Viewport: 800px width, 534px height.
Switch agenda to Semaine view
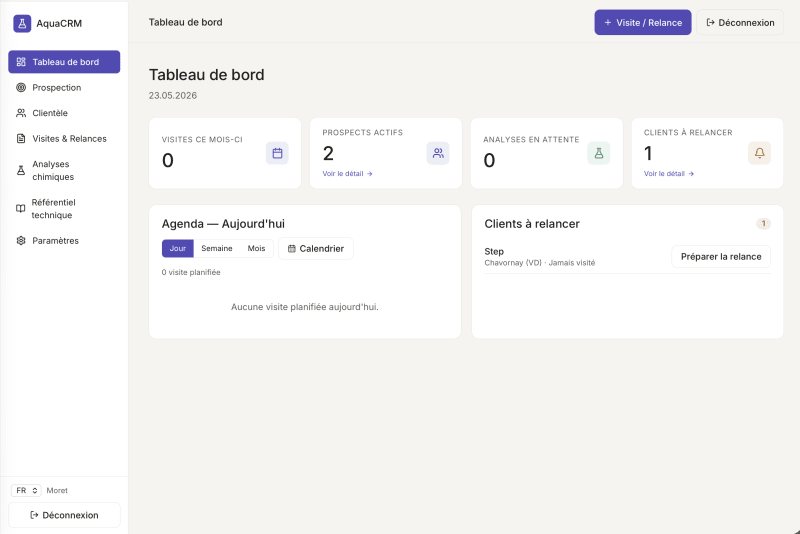[217, 248]
